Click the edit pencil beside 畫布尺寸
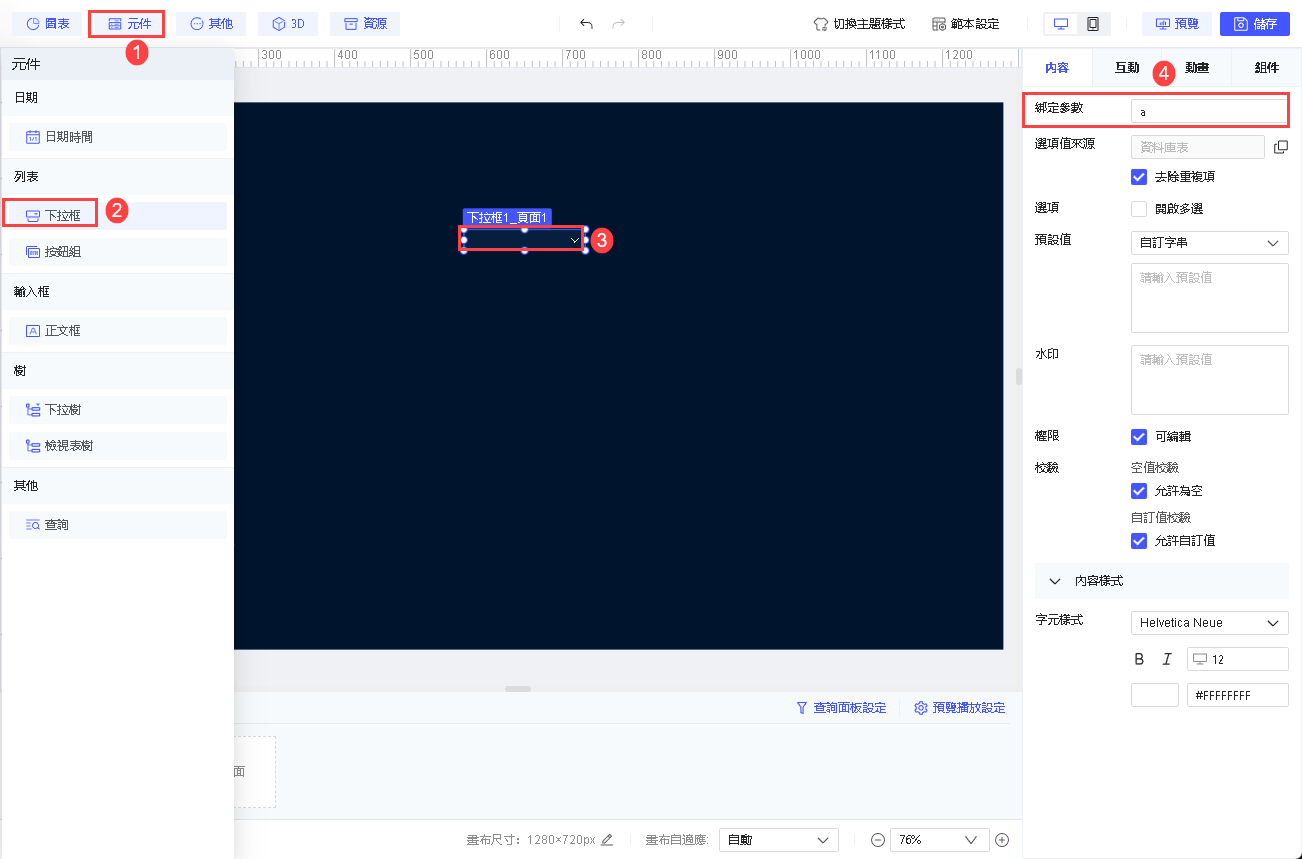 pos(607,840)
